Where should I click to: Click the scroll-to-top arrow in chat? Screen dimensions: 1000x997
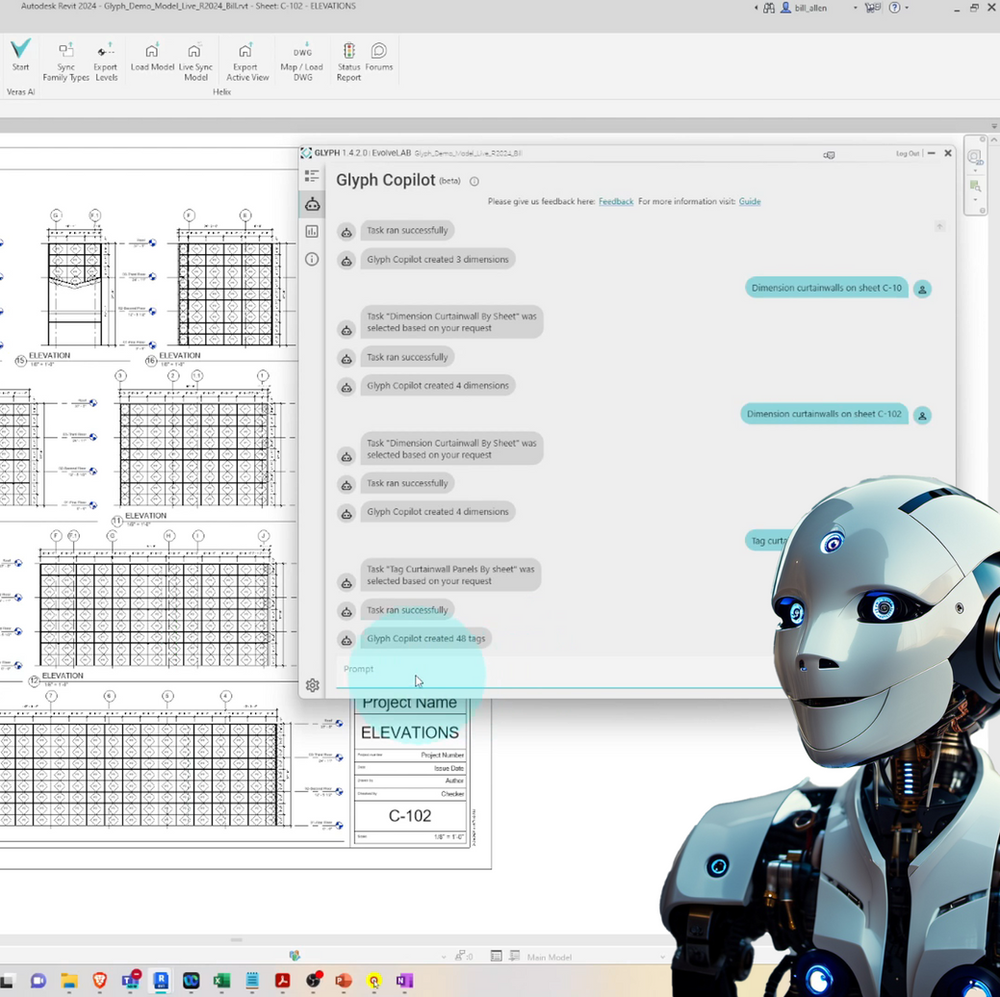pyautogui.click(x=939, y=226)
